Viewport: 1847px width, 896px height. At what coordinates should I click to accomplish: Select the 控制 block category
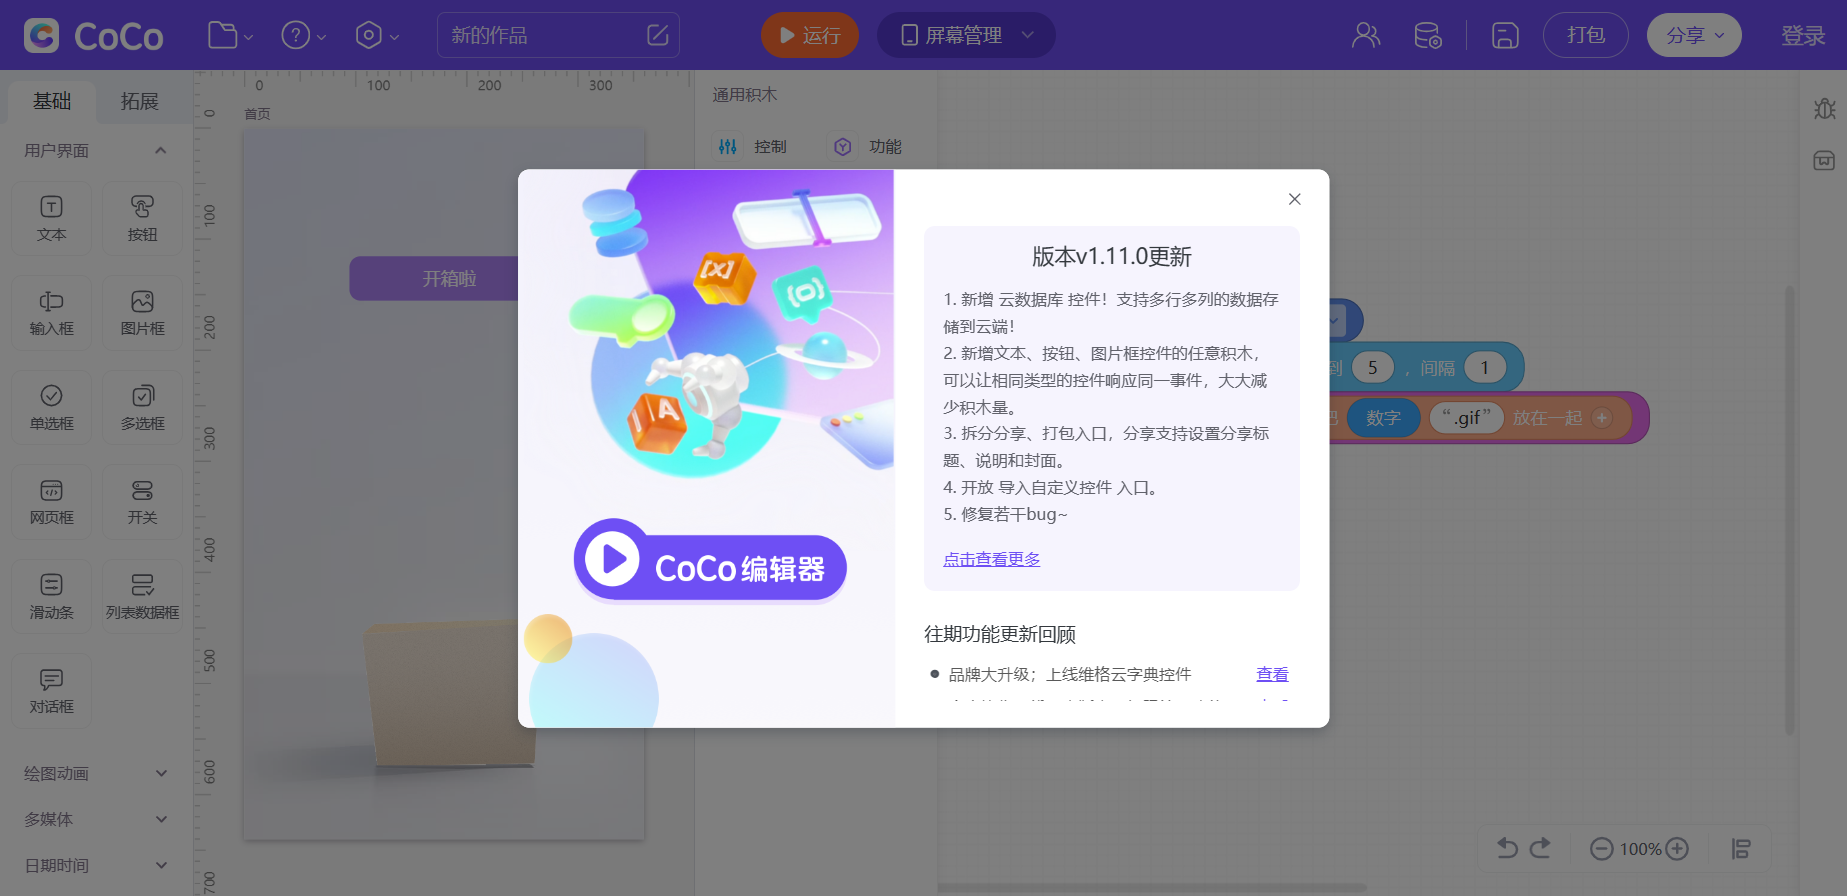click(x=753, y=147)
